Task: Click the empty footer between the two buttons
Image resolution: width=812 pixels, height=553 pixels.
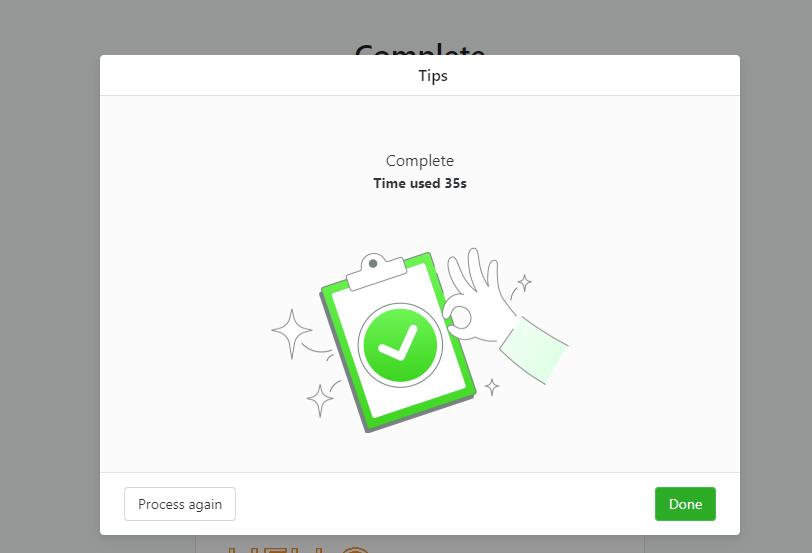Action: (x=445, y=504)
